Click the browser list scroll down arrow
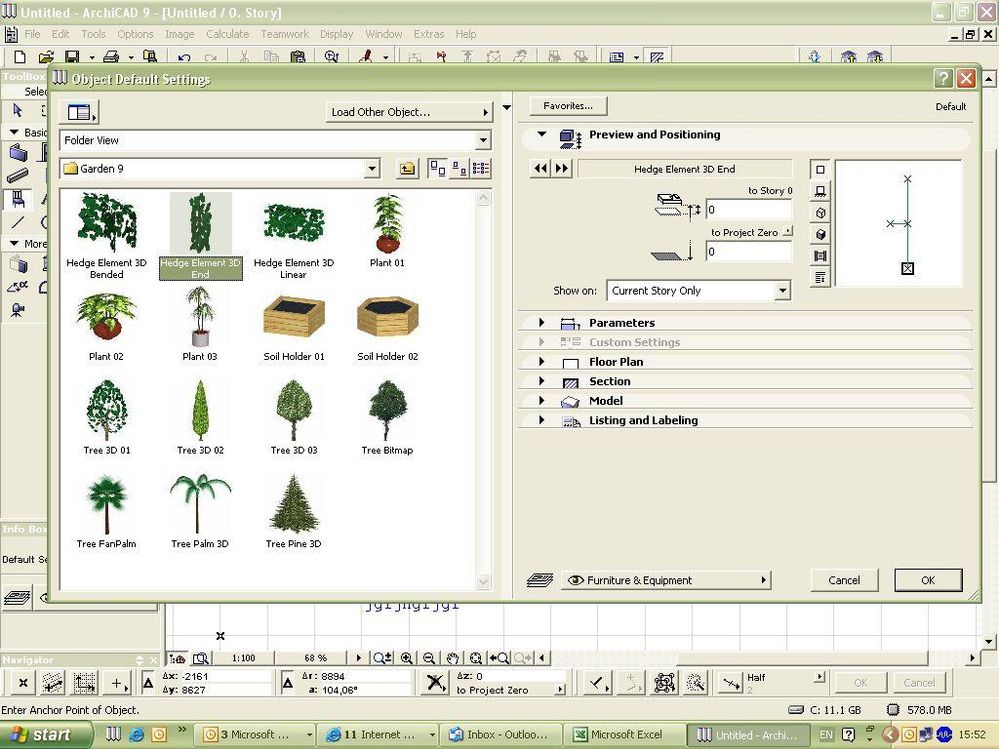999x749 pixels. [x=484, y=581]
